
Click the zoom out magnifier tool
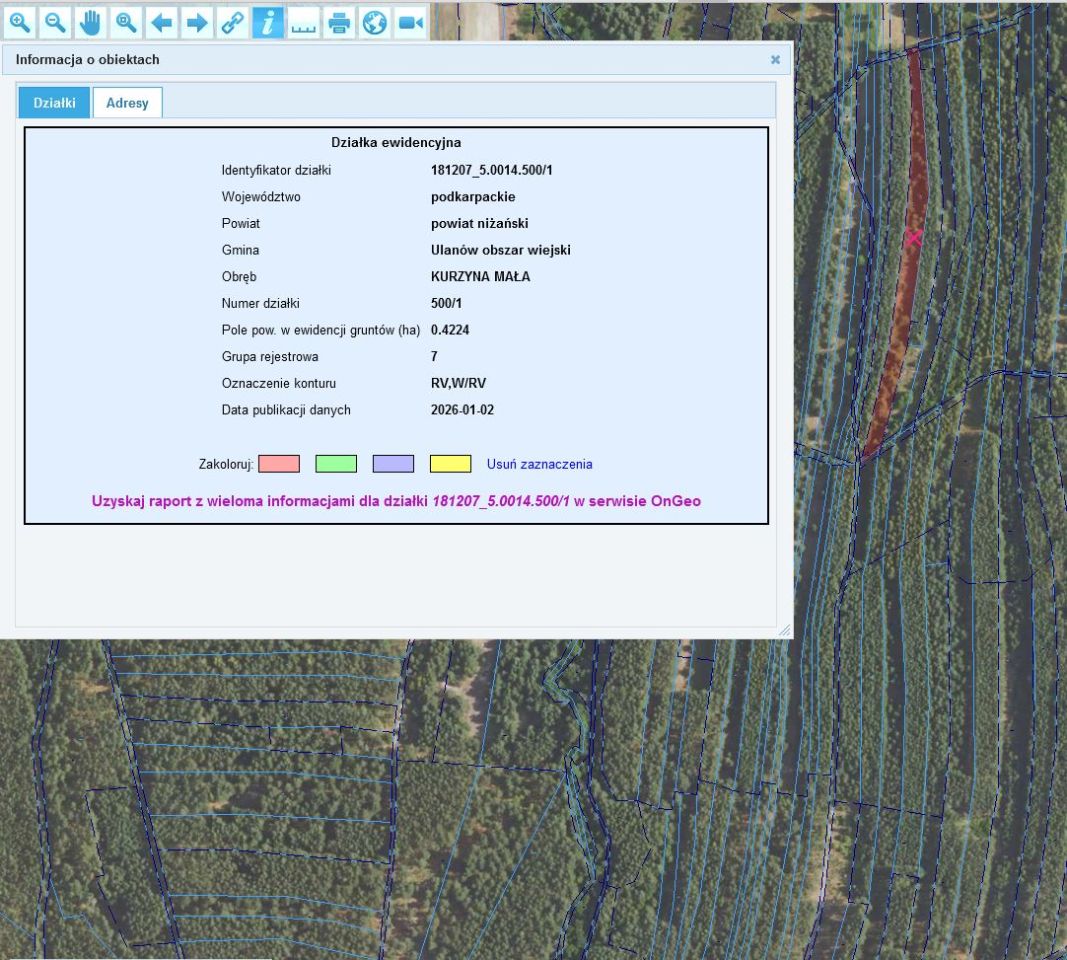tap(55, 22)
